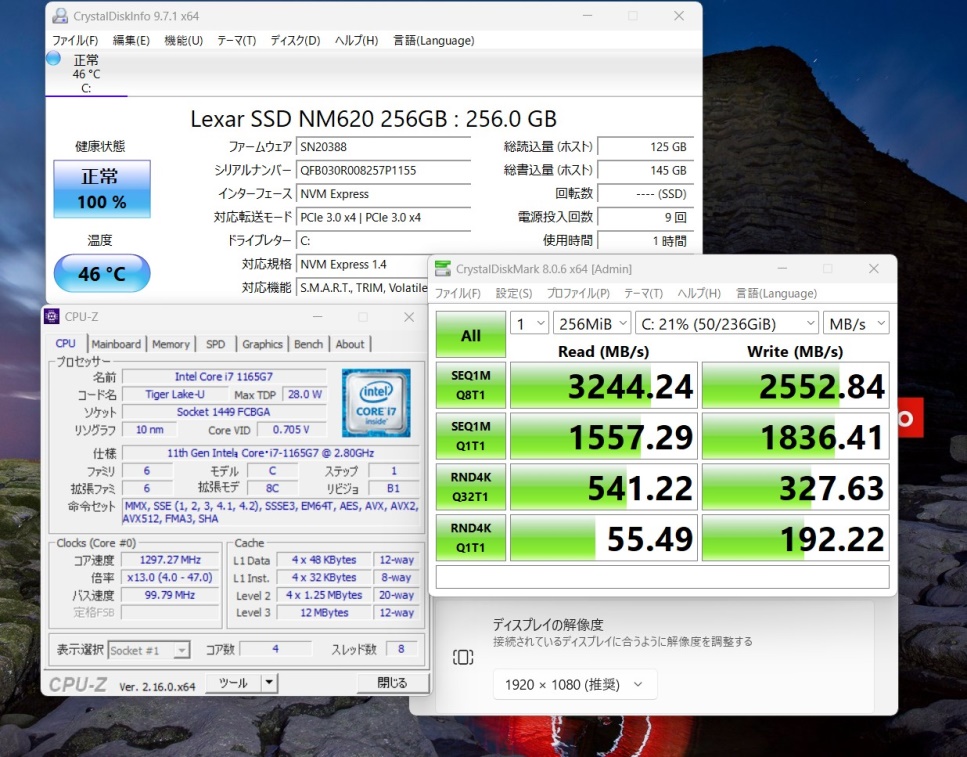This screenshot has width=967, height=757.
Task: Open 言語(Language) menu in CrystalDiskMark
Action: click(x=776, y=293)
